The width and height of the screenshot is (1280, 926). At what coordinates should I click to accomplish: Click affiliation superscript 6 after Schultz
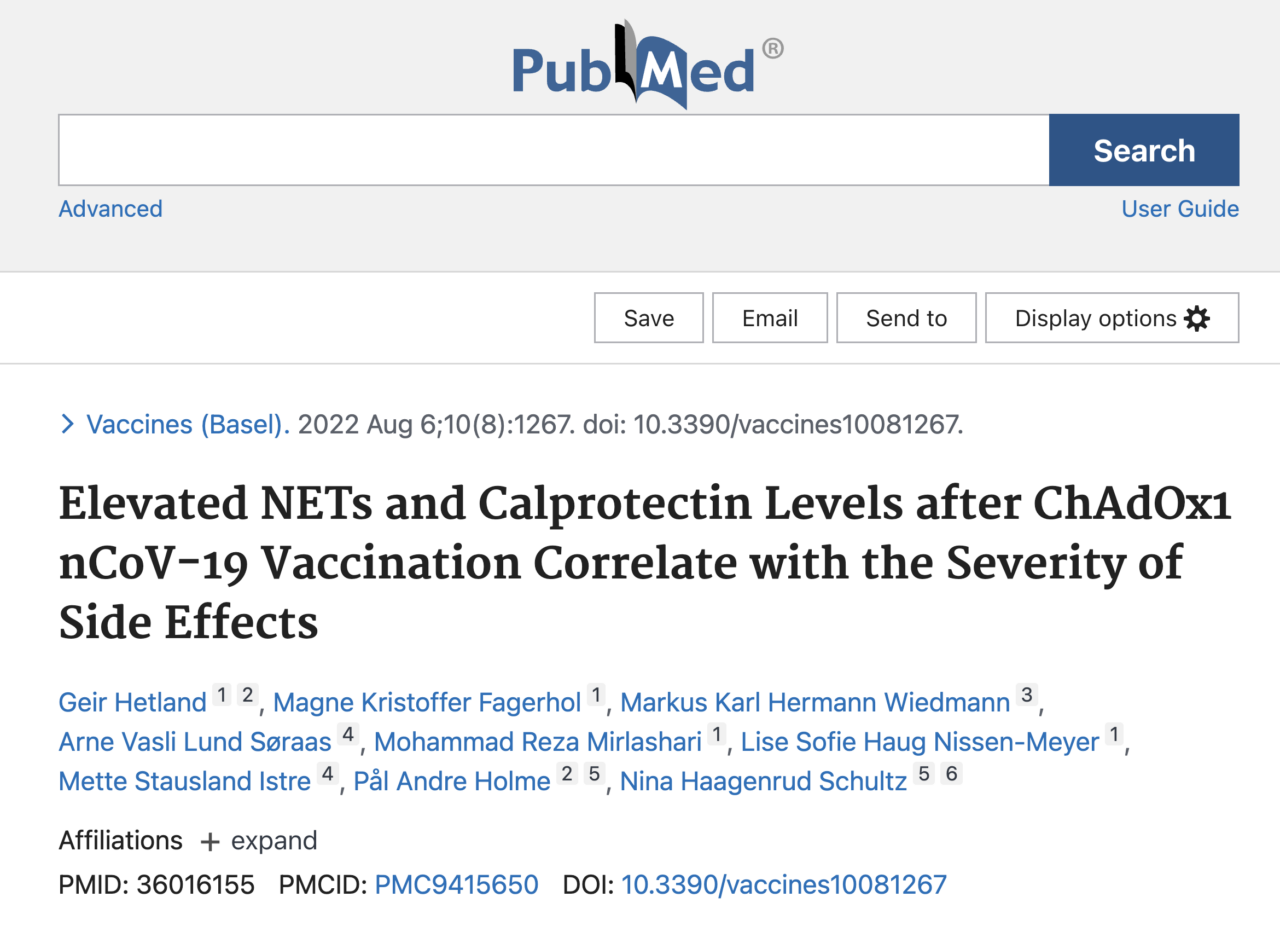(x=951, y=774)
